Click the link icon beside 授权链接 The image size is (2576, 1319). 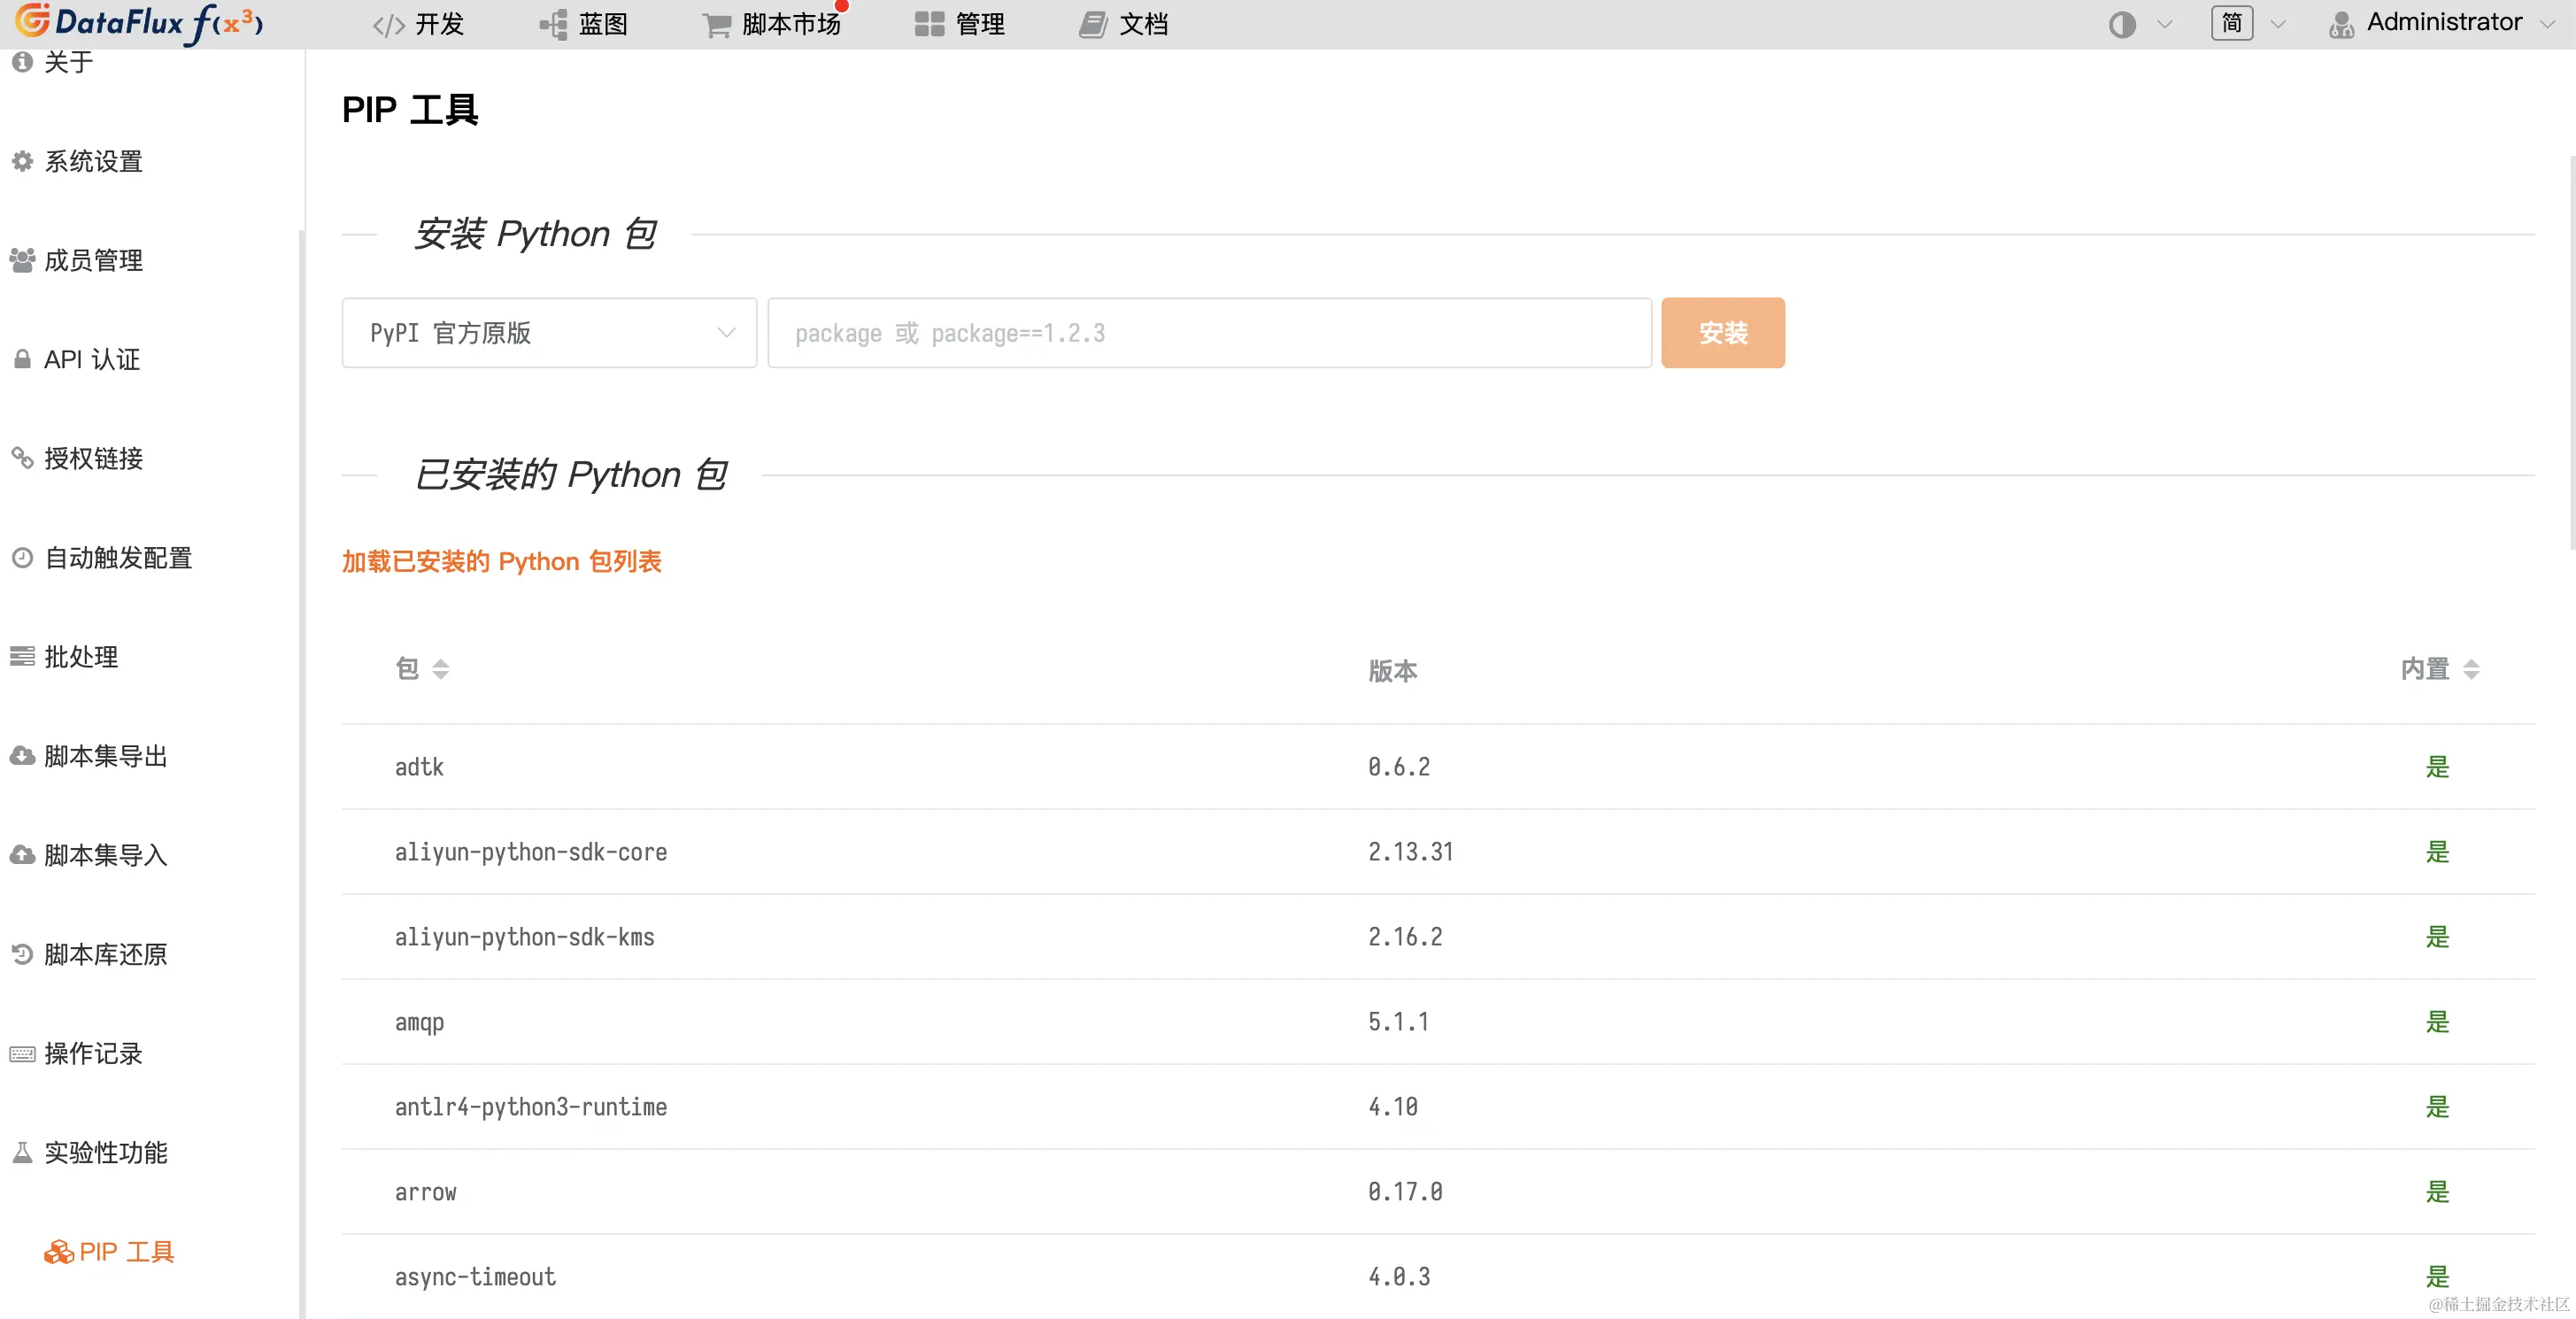(x=22, y=458)
